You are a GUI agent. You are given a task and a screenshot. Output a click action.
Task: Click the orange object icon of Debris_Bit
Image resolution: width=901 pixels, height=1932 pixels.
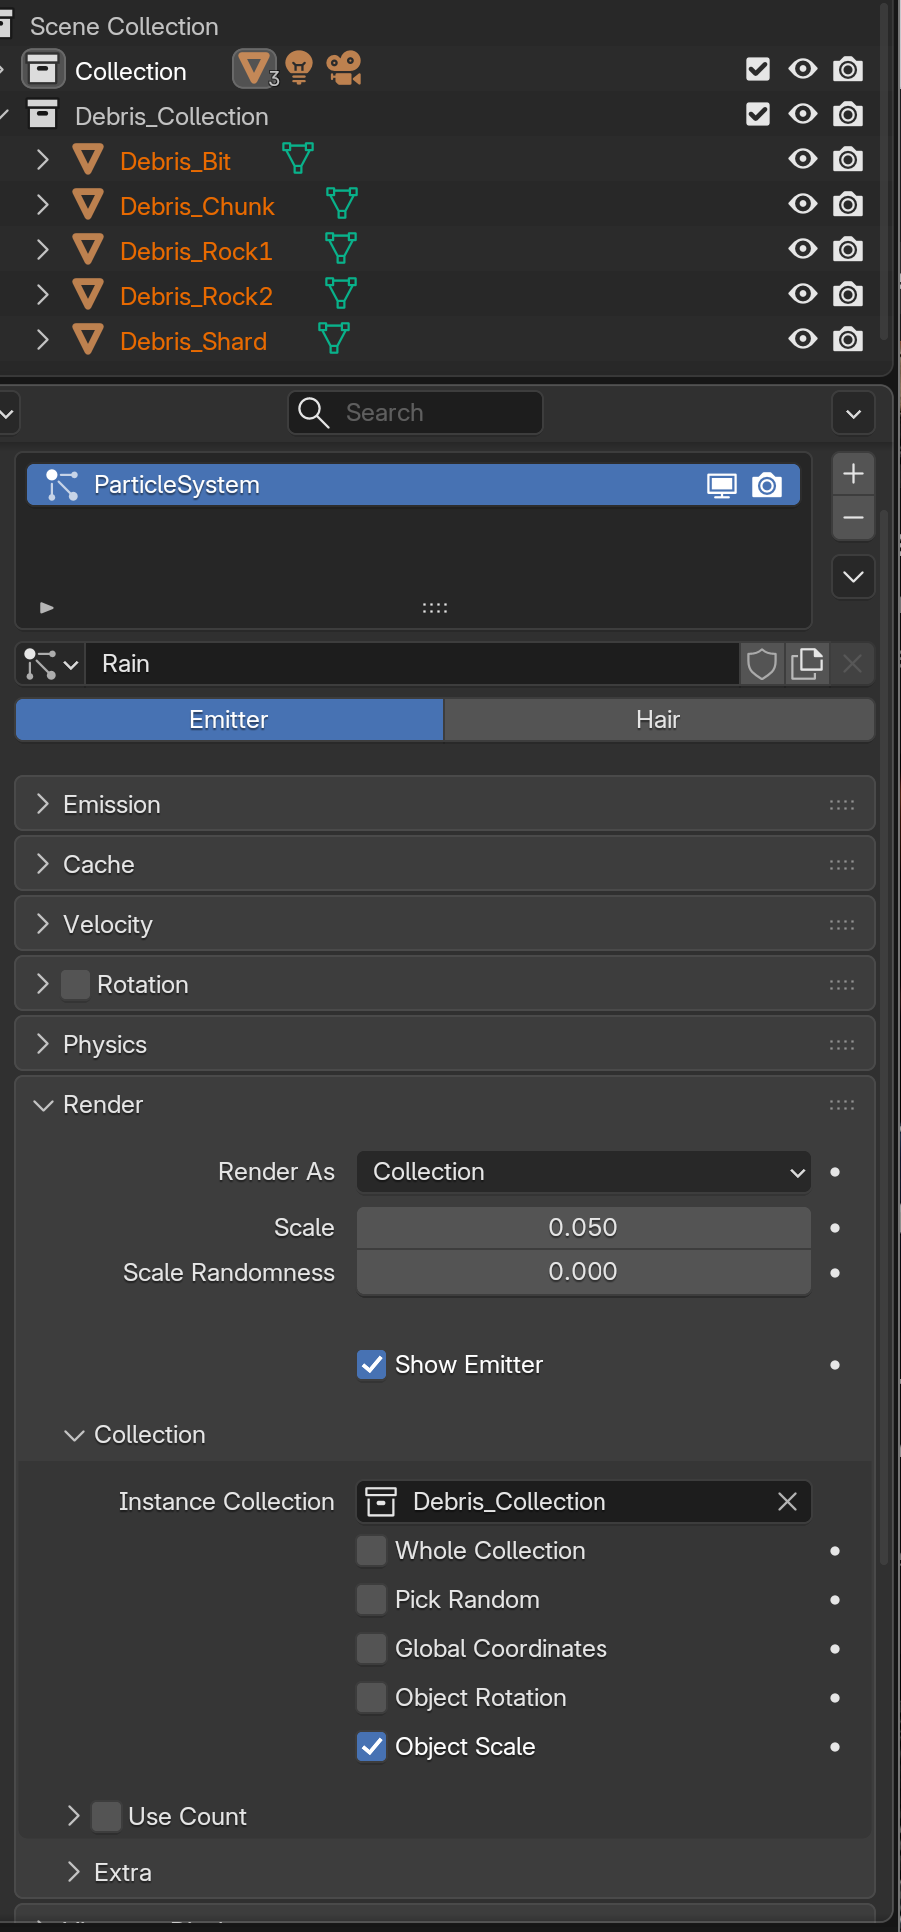(x=88, y=160)
